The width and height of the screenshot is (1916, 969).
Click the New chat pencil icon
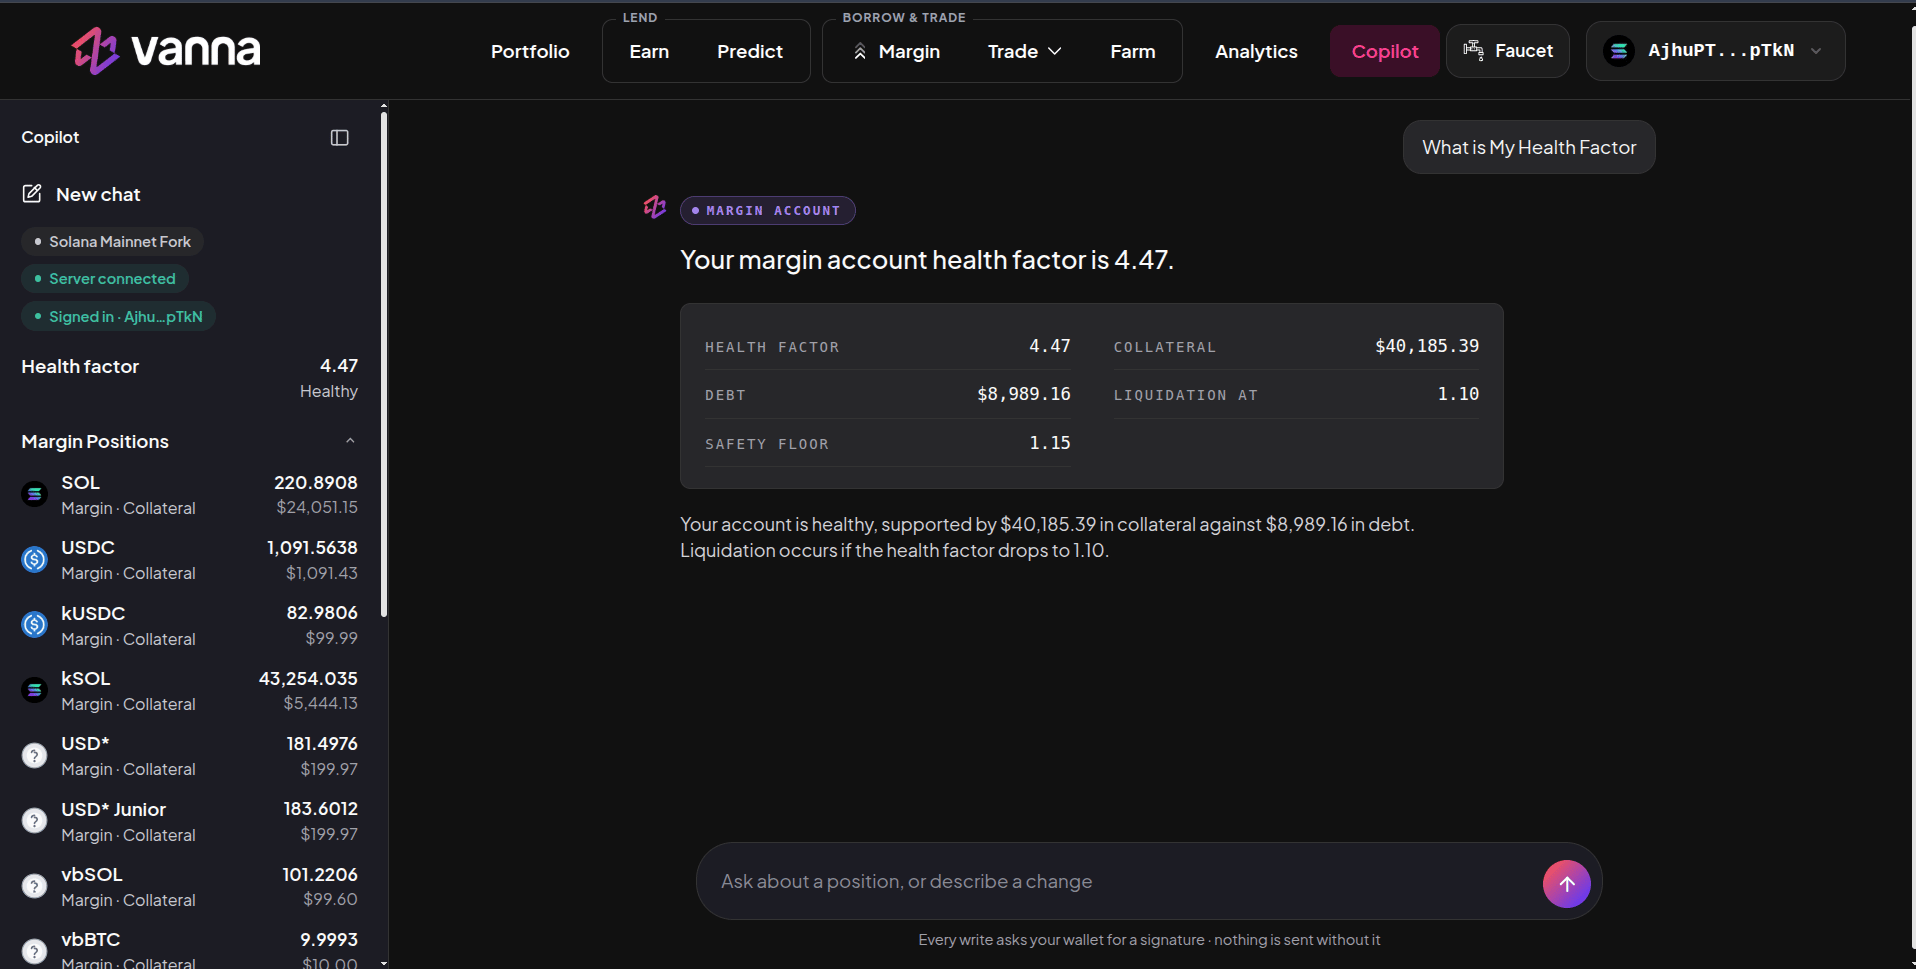pos(32,194)
